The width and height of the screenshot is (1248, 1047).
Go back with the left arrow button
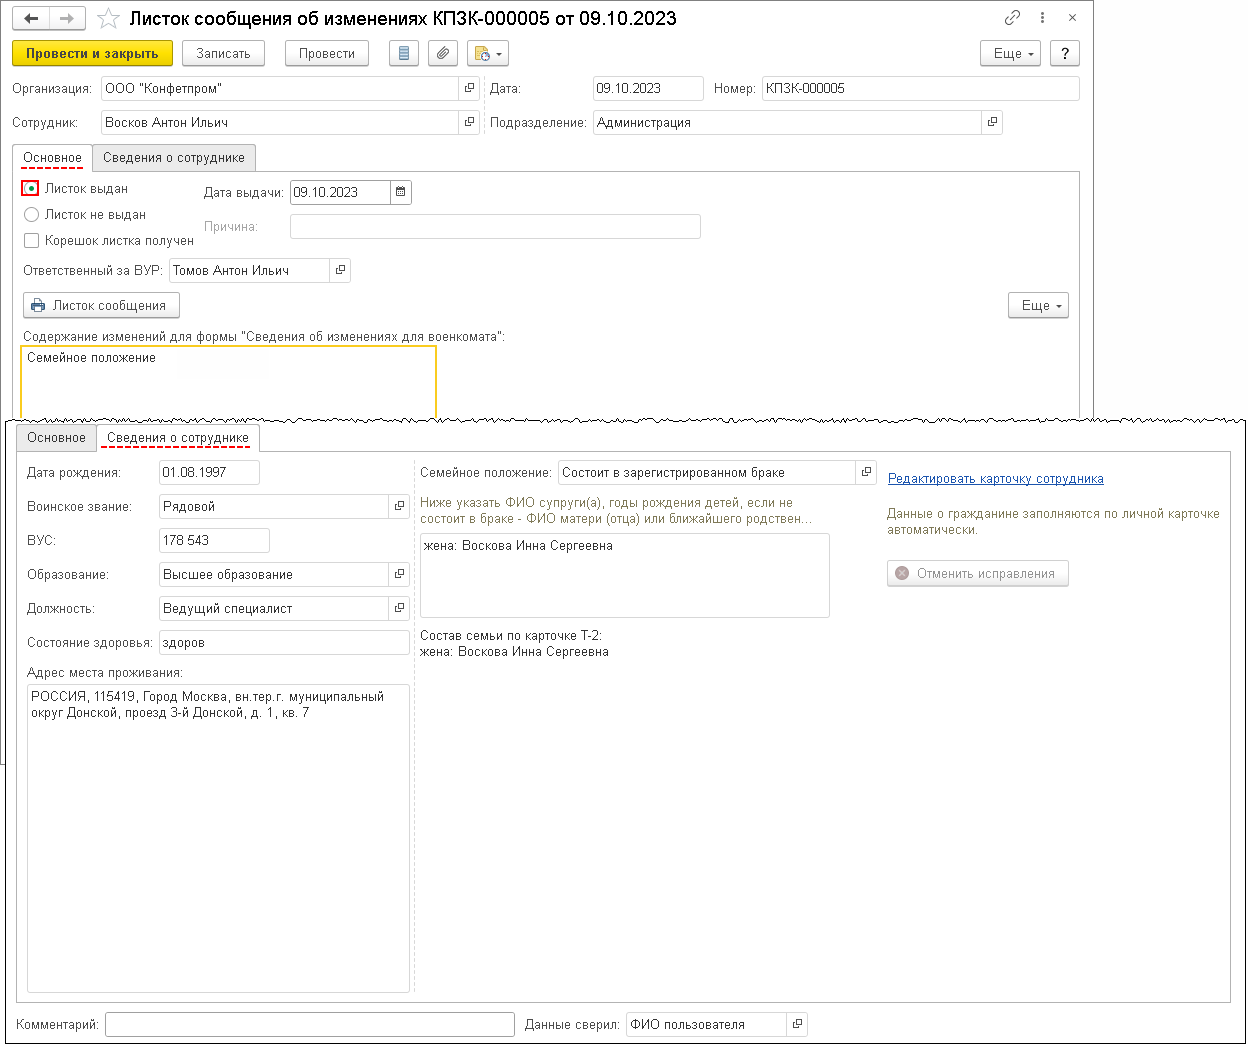tap(31, 19)
